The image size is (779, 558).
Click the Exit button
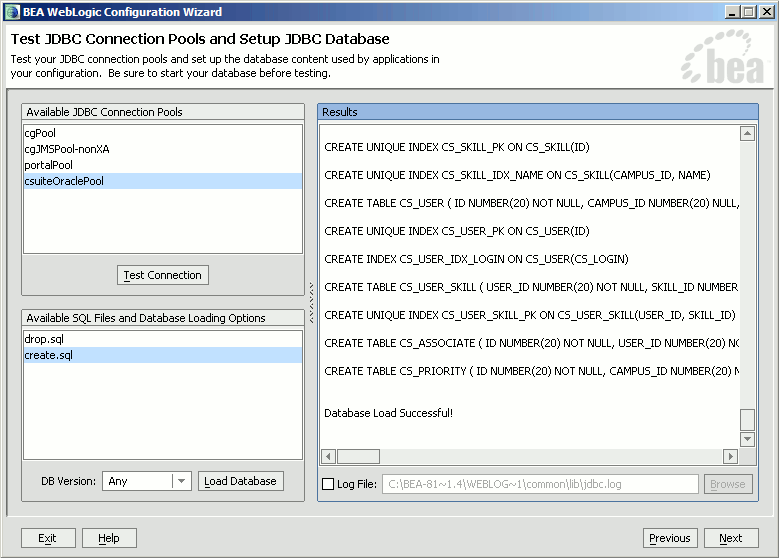[48, 538]
